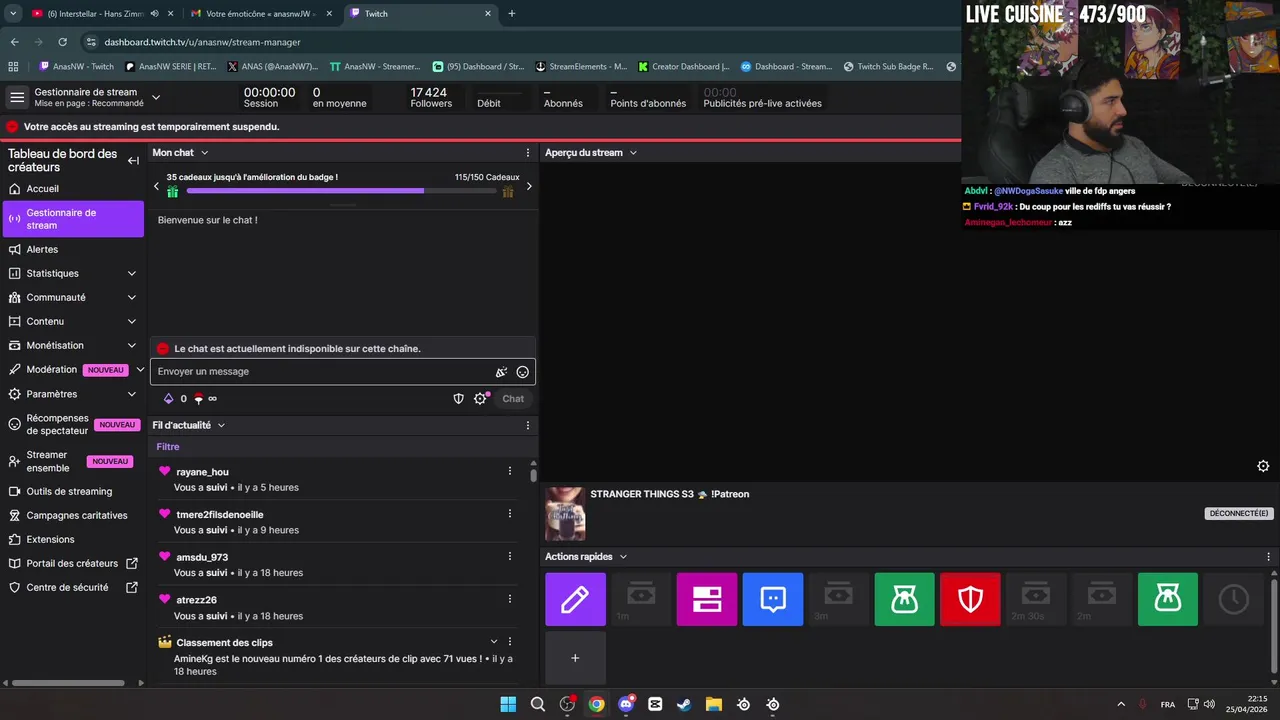Viewport: 1280px width, 720px height.
Task: Collapse the Classement des clips entry
Action: pyautogui.click(x=494, y=641)
